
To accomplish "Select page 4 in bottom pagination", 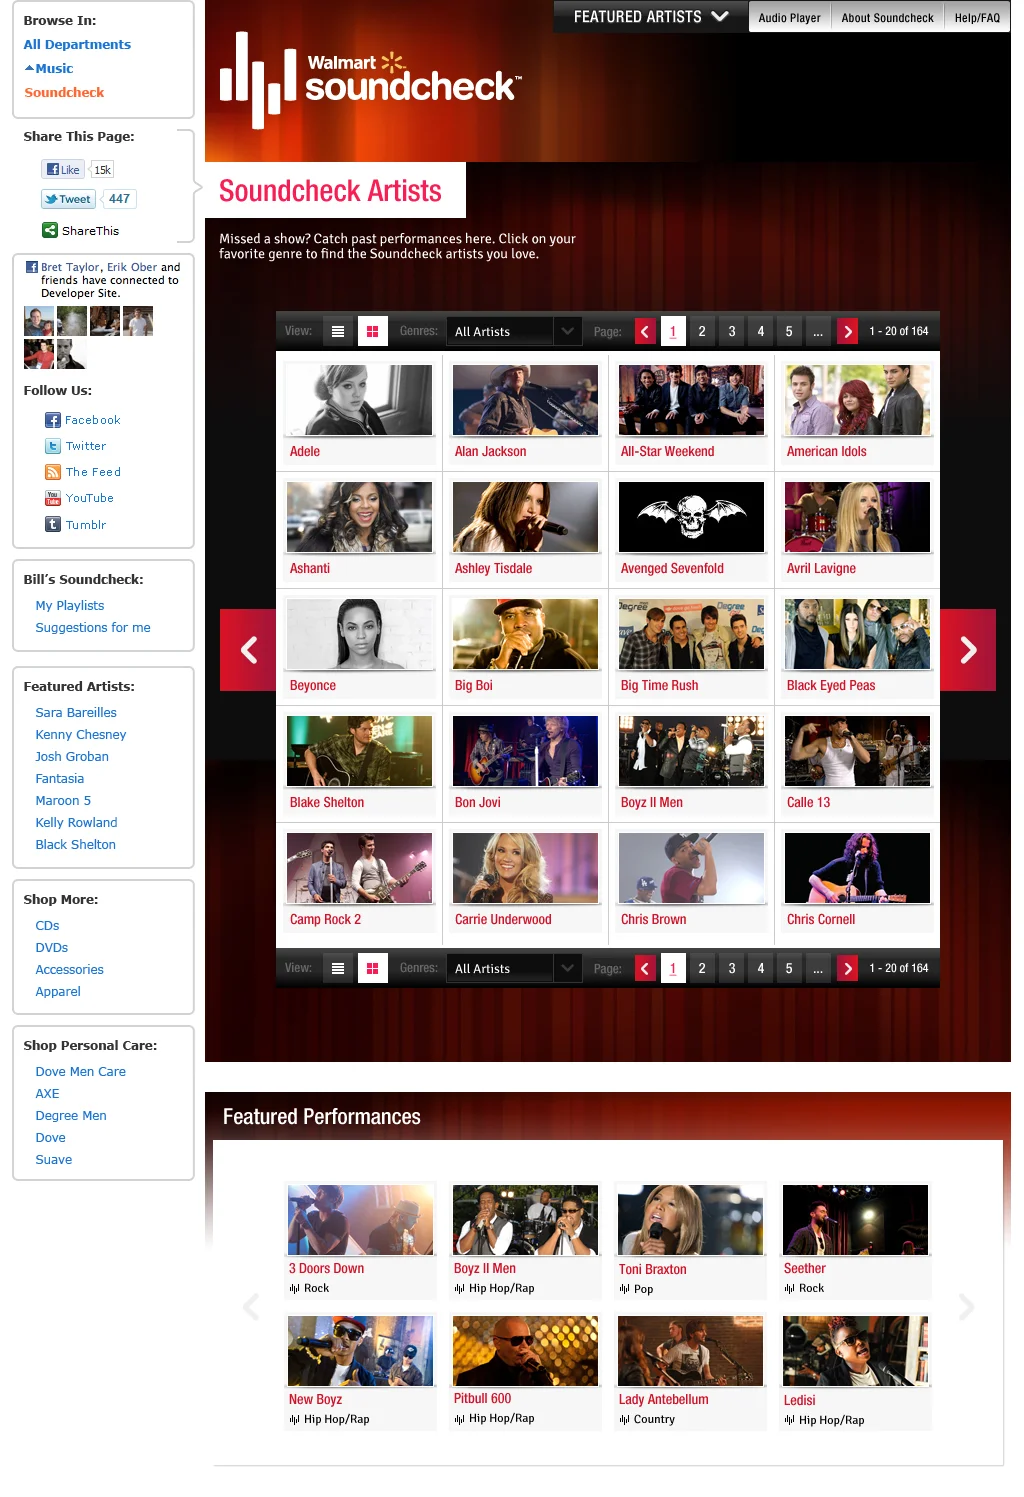I will pos(761,968).
